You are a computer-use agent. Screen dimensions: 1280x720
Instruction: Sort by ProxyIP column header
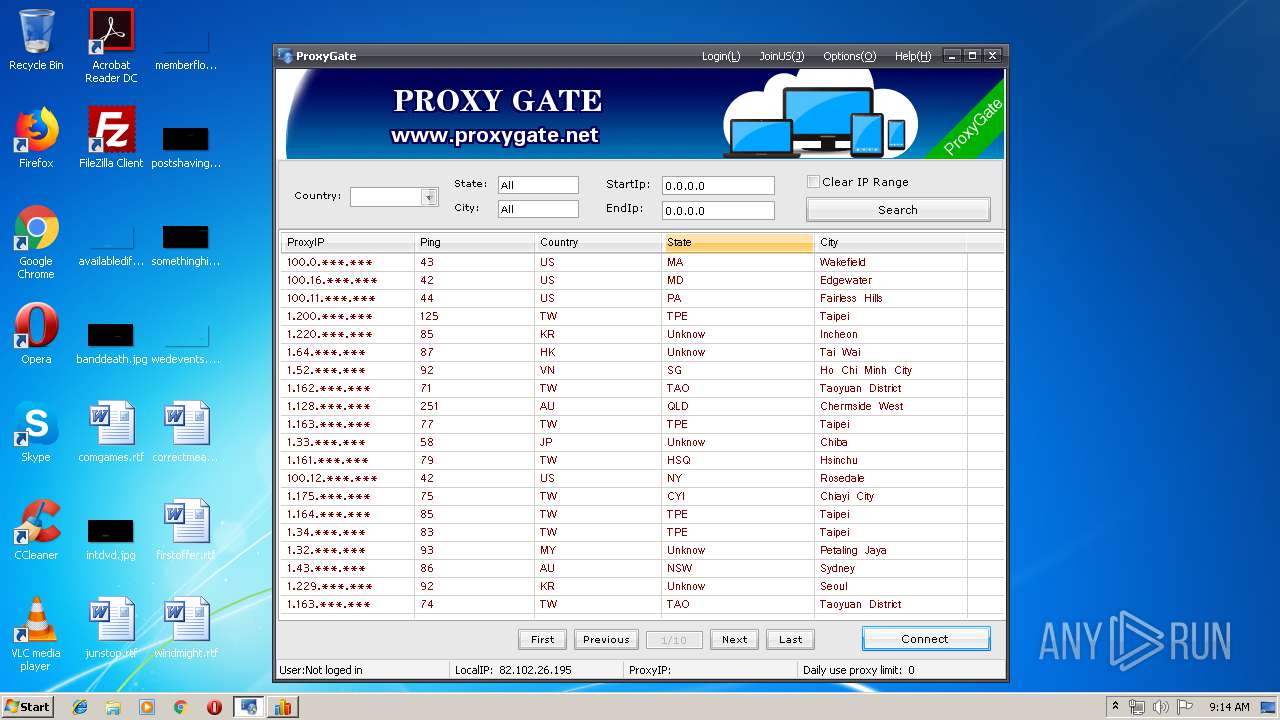coord(347,242)
